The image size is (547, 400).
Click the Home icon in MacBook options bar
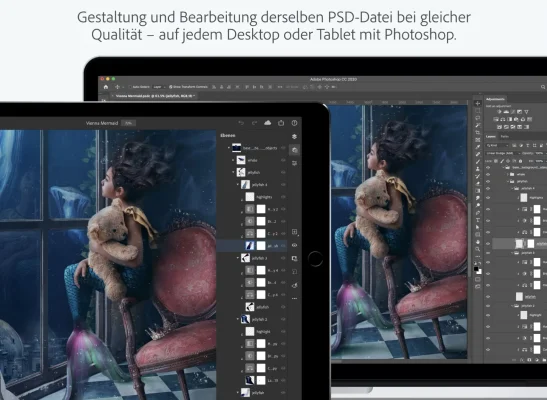point(106,87)
